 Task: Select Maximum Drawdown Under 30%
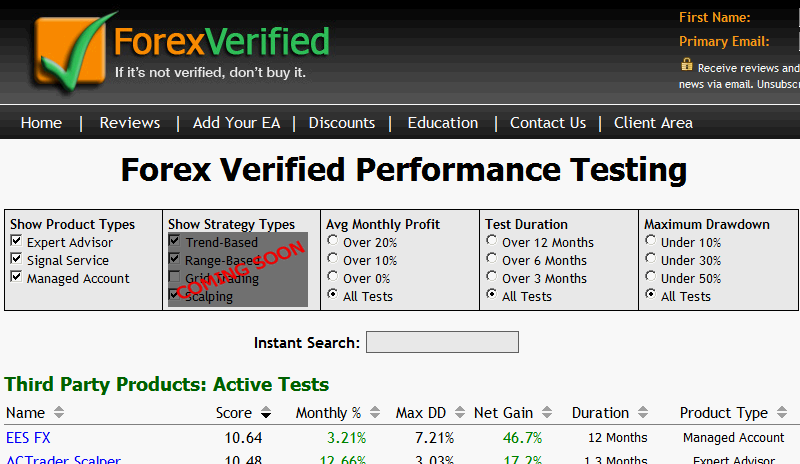tap(651, 258)
